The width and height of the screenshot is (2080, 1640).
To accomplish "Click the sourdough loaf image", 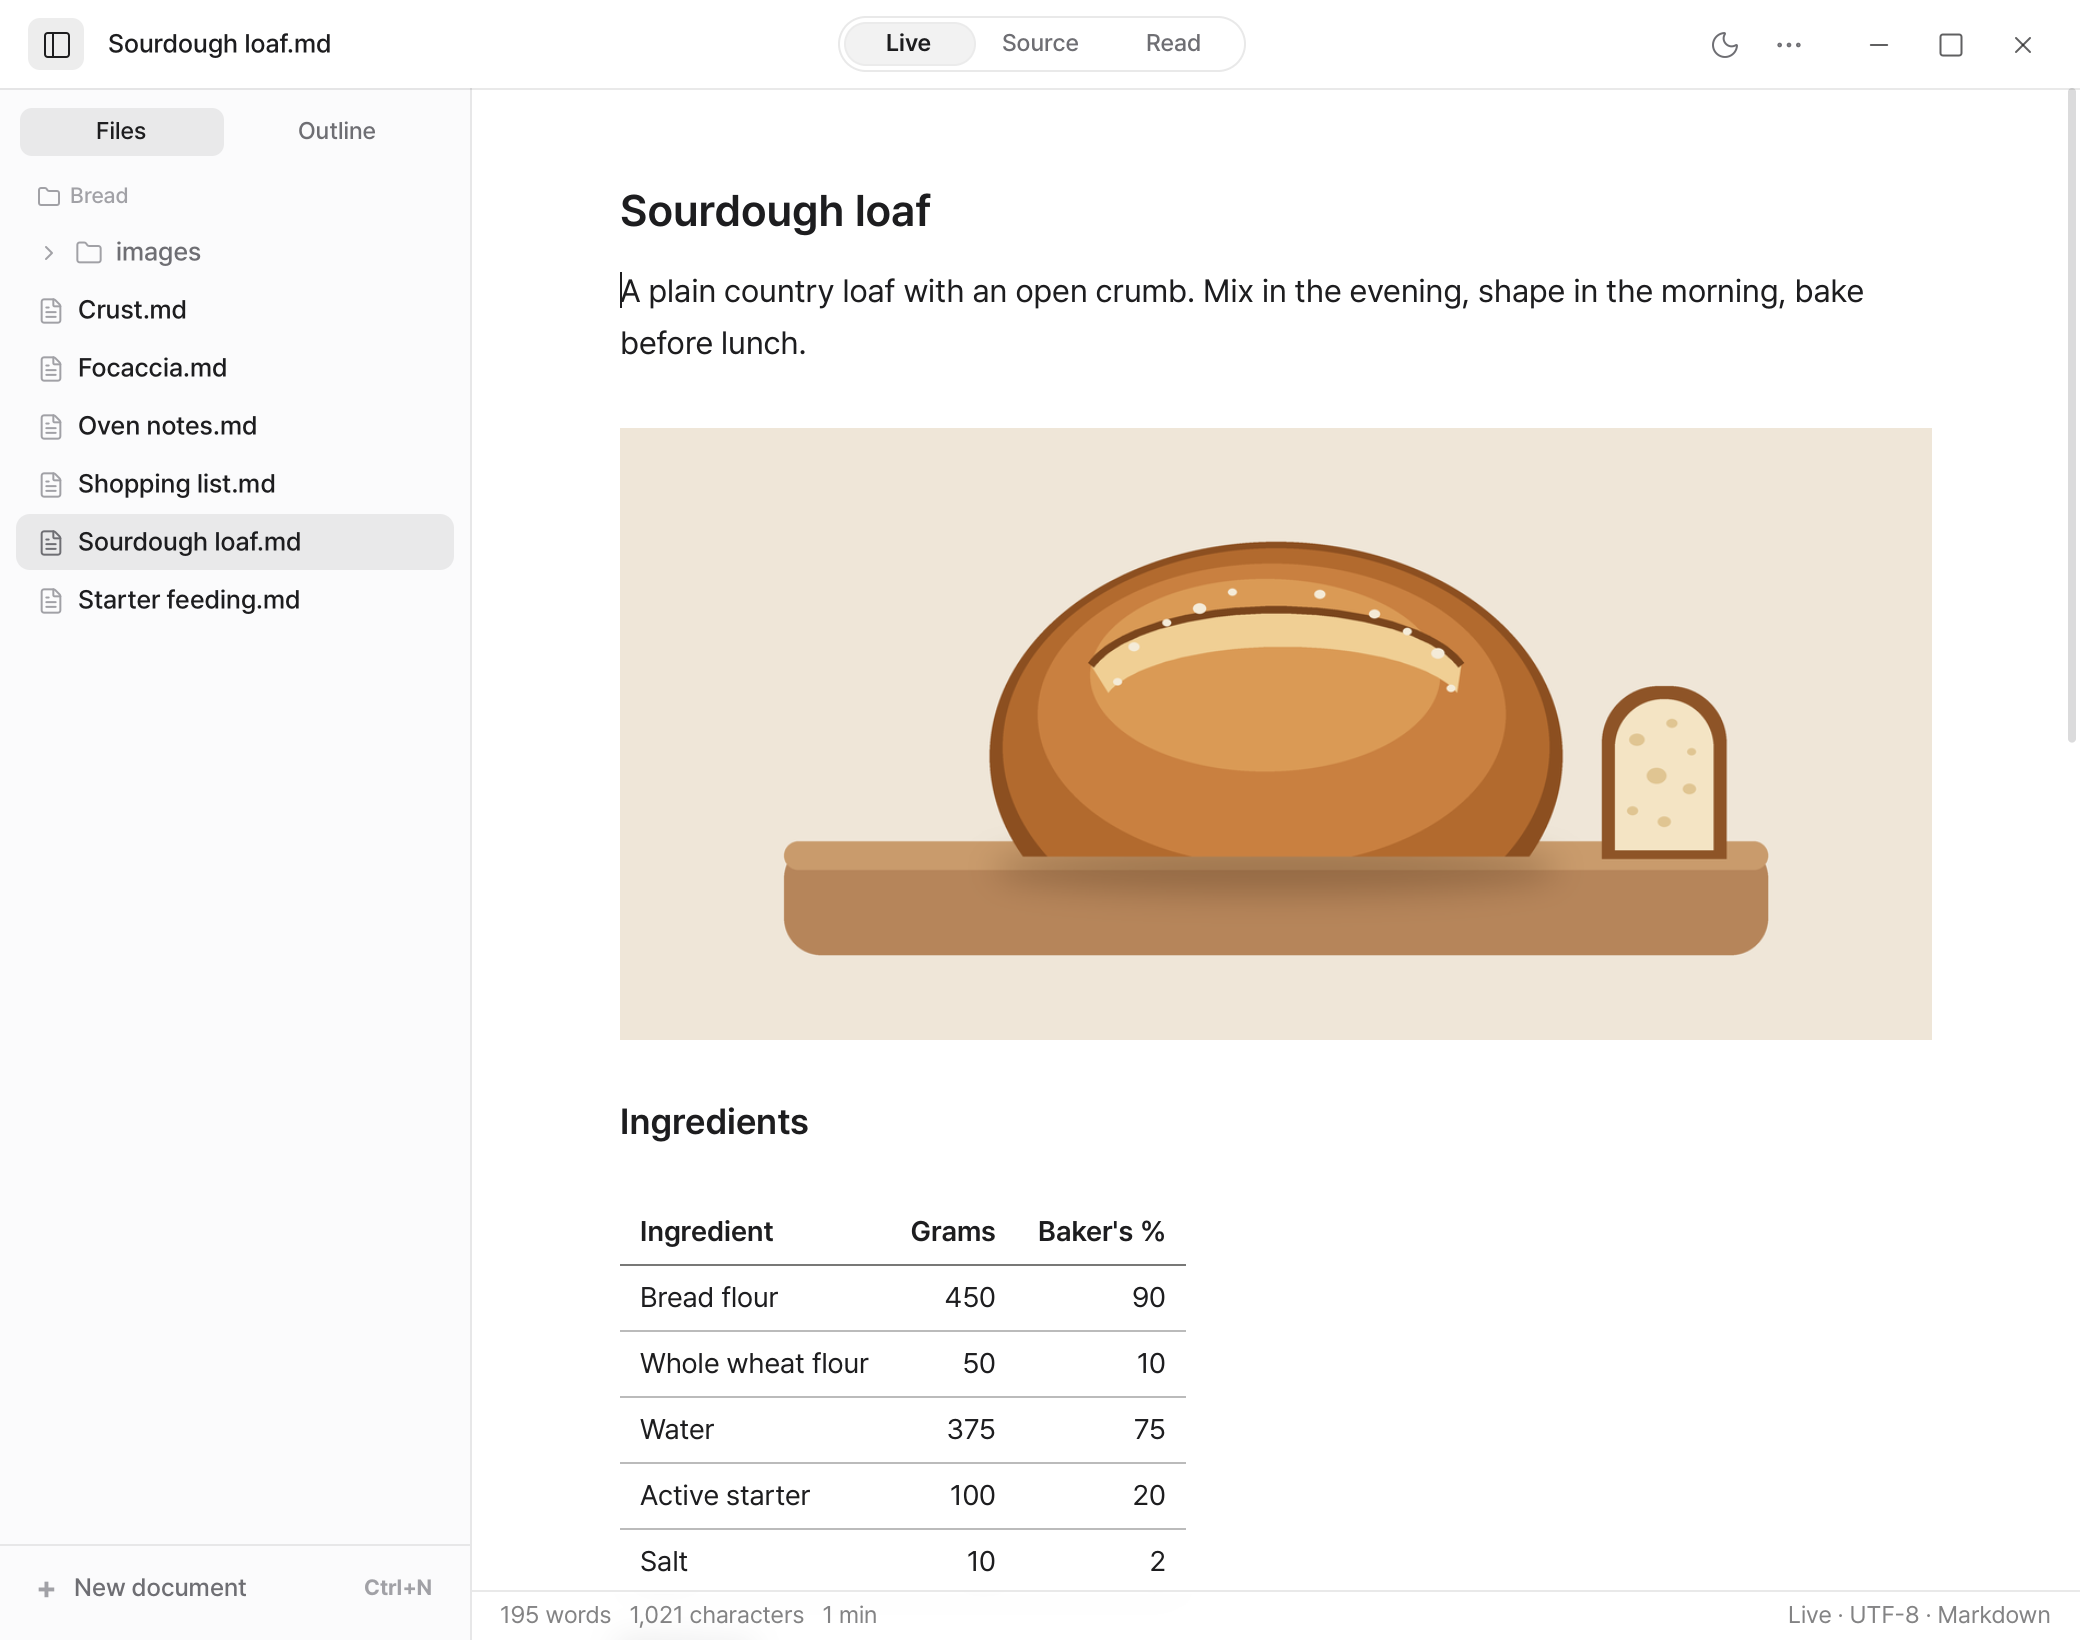I will click(1275, 734).
